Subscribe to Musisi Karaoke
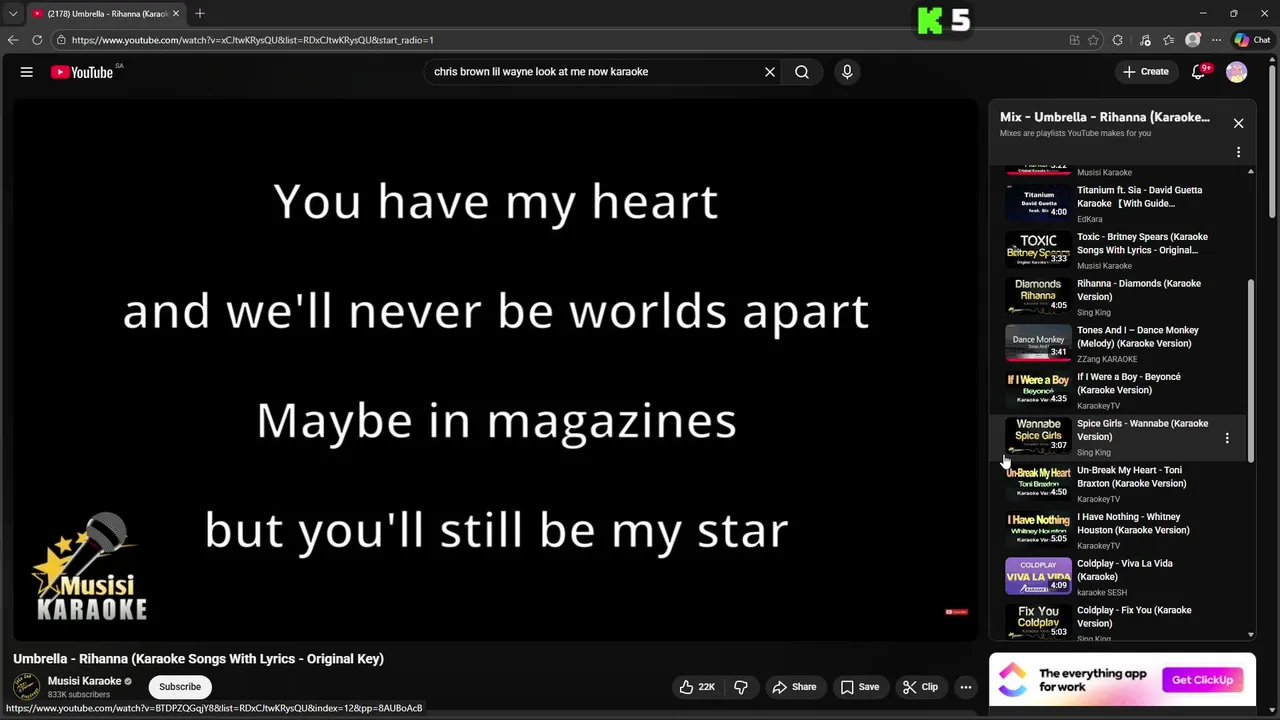The height and width of the screenshot is (720, 1280). click(x=180, y=687)
